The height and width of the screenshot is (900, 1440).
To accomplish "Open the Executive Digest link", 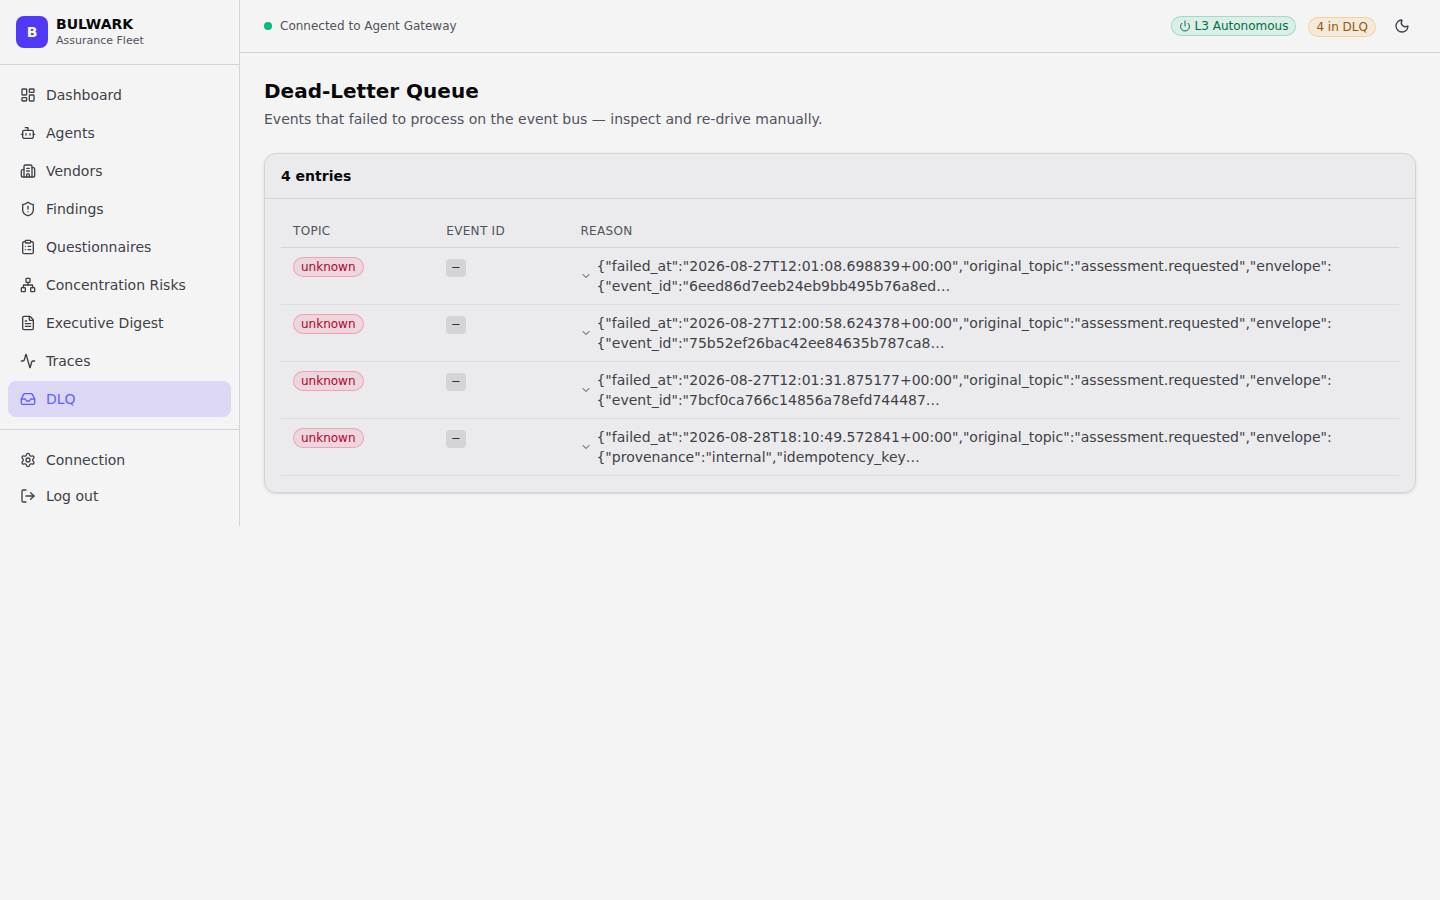I will [x=119, y=323].
